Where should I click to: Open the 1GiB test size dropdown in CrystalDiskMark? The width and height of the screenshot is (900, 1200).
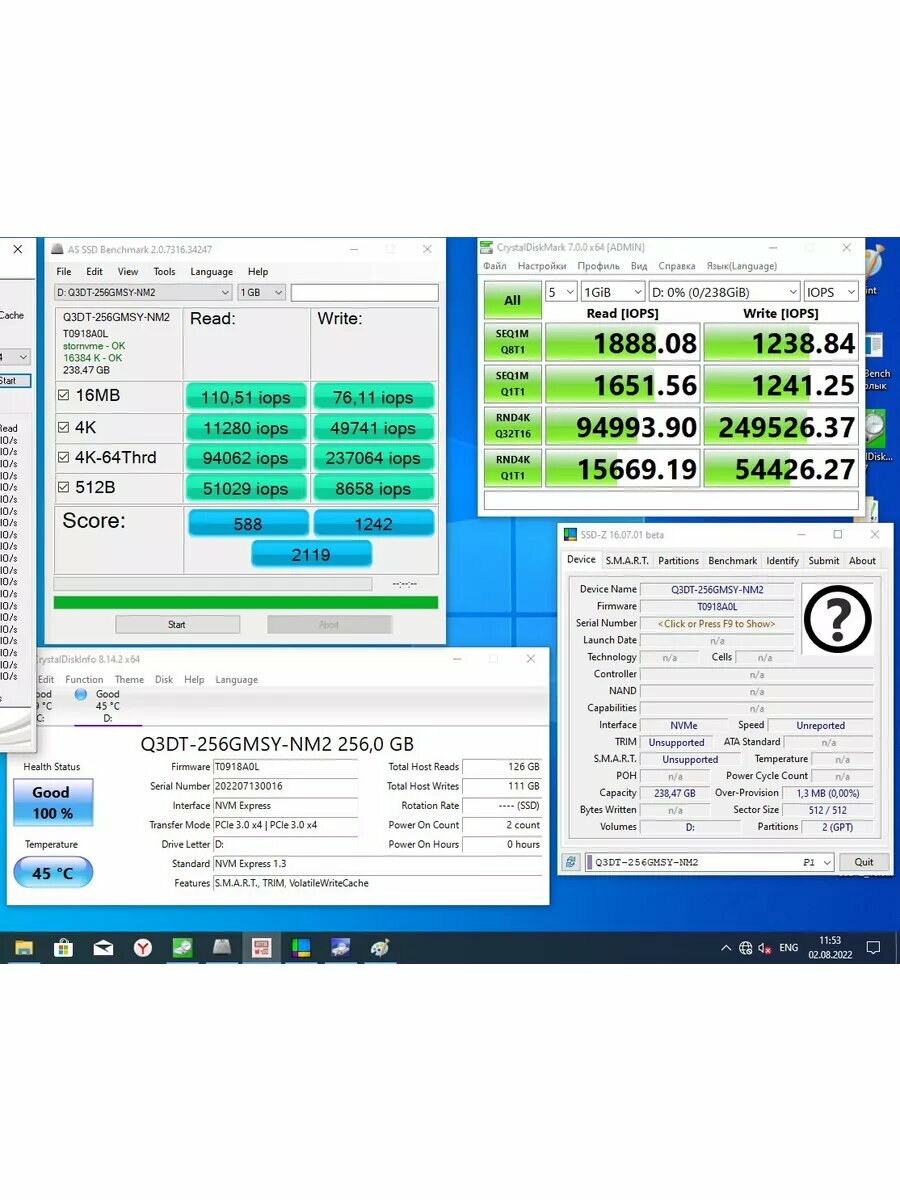point(613,292)
